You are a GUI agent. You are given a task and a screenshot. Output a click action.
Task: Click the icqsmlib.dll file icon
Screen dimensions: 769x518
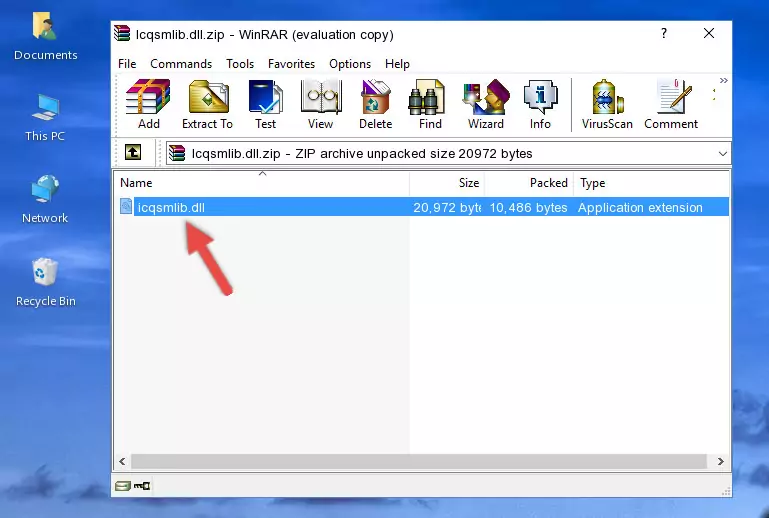click(126, 207)
